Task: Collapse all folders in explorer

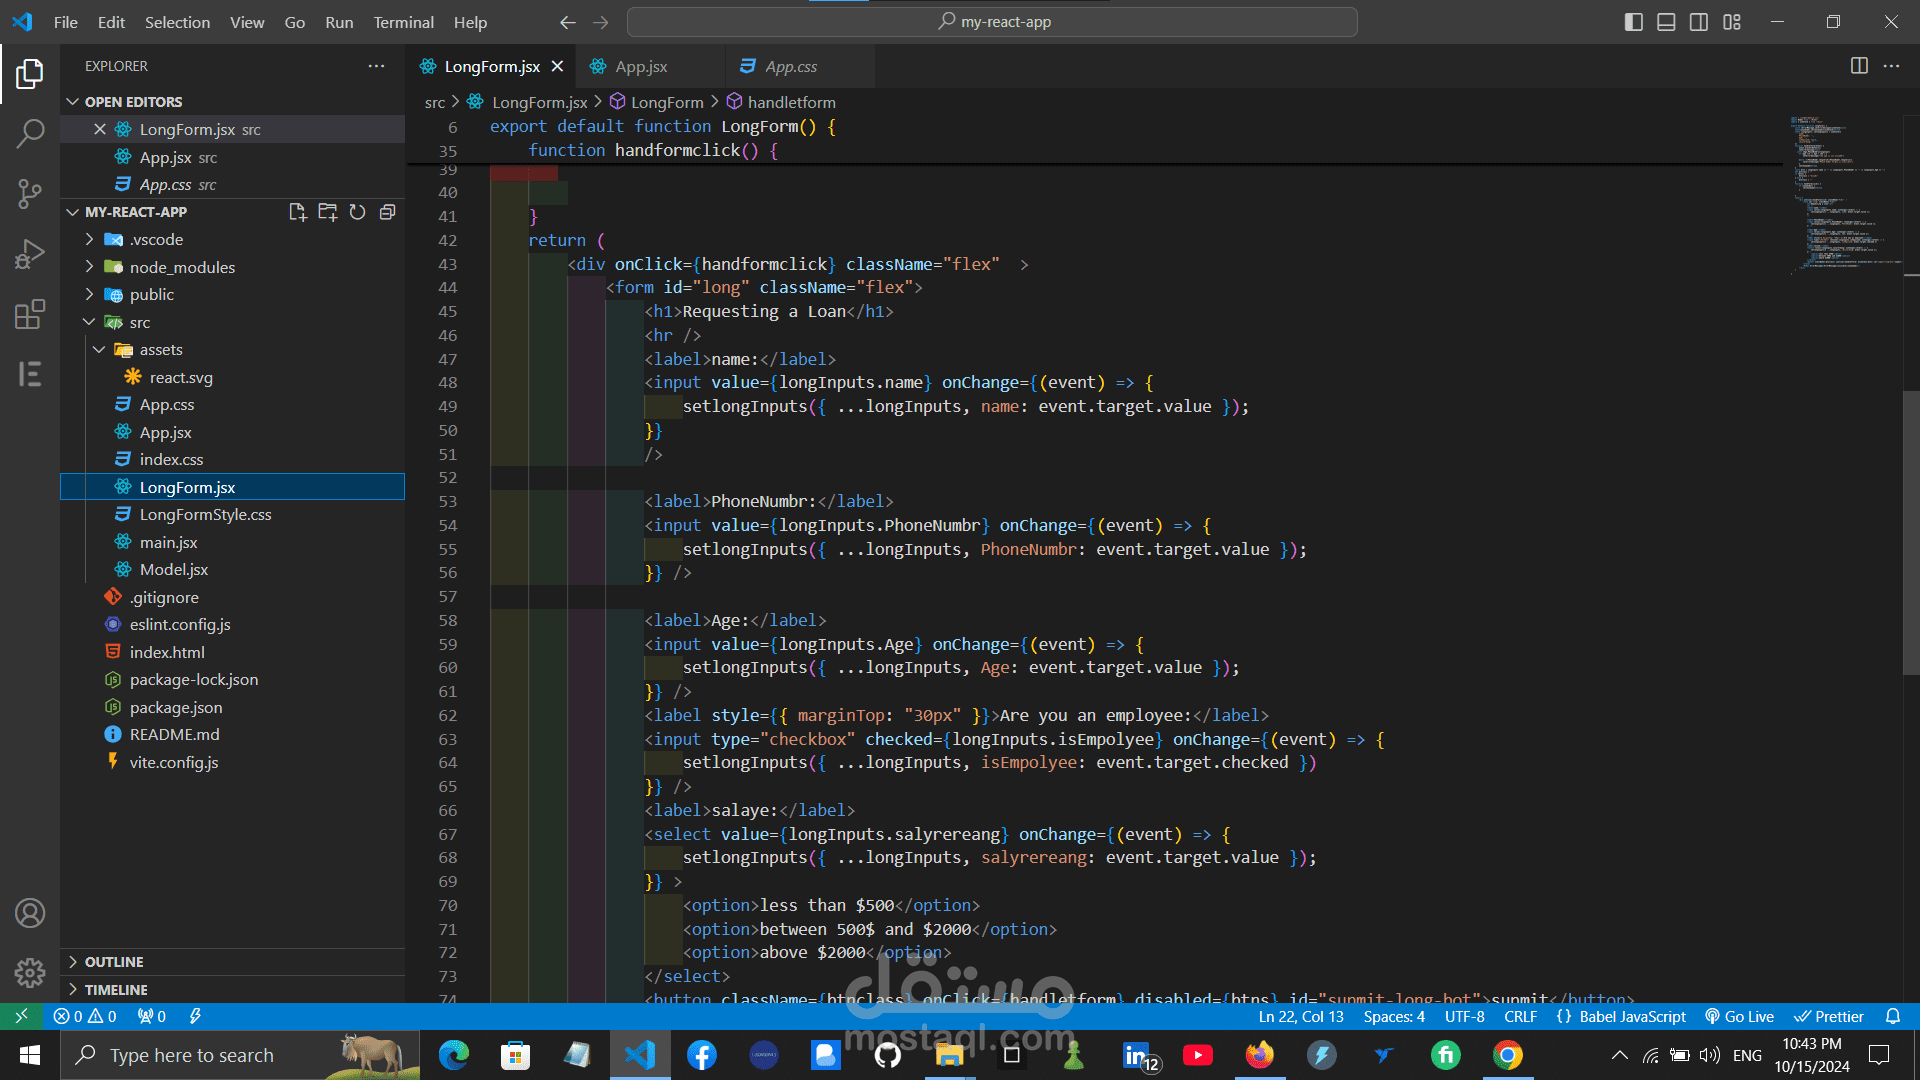Action: [x=387, y=212]
